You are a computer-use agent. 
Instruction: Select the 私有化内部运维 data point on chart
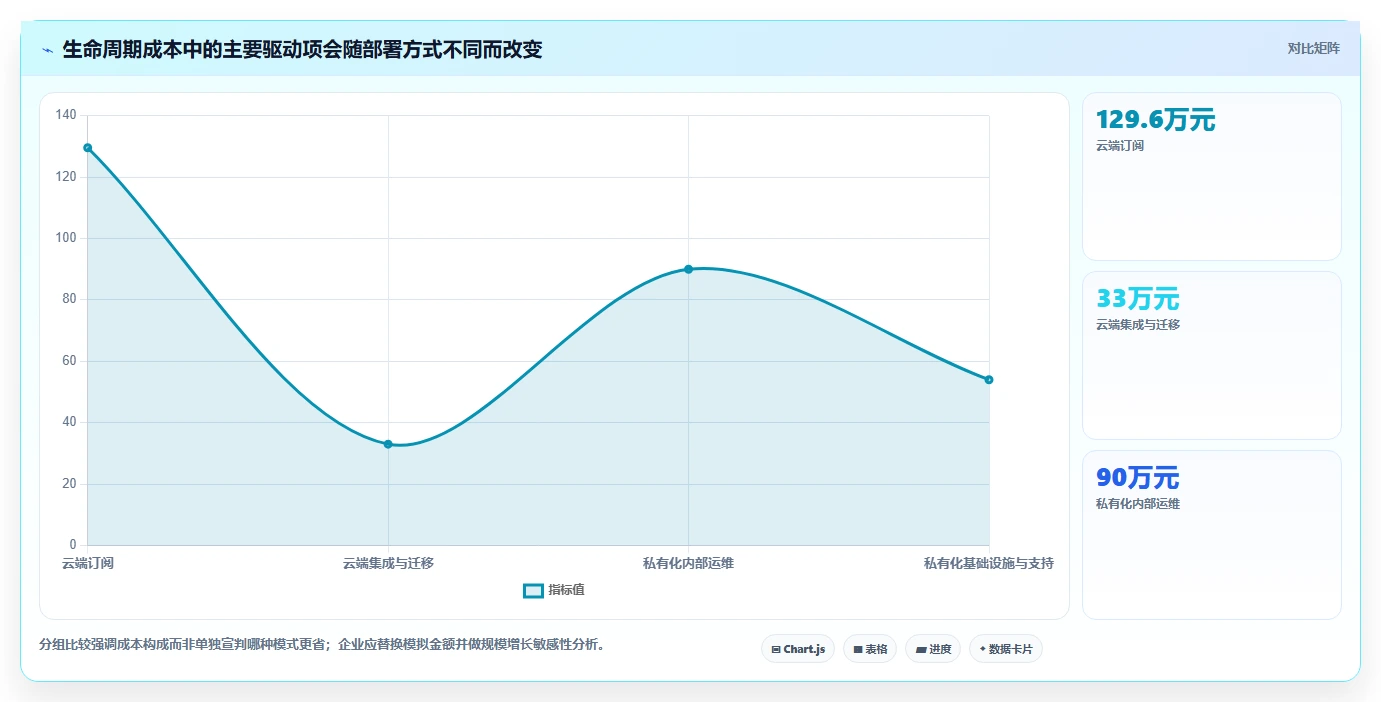(688, 269)
